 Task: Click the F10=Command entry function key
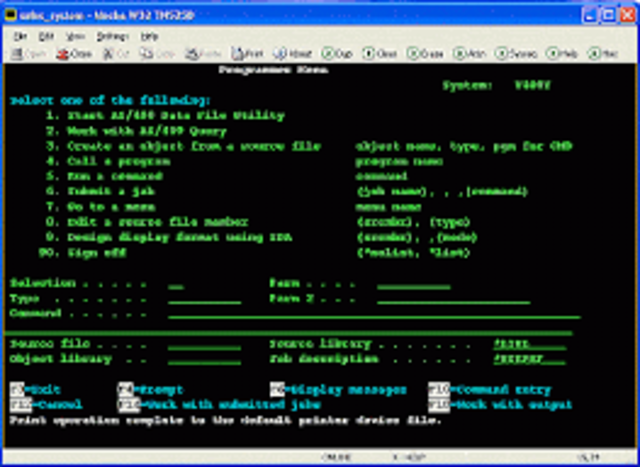[x=489, y=390]
